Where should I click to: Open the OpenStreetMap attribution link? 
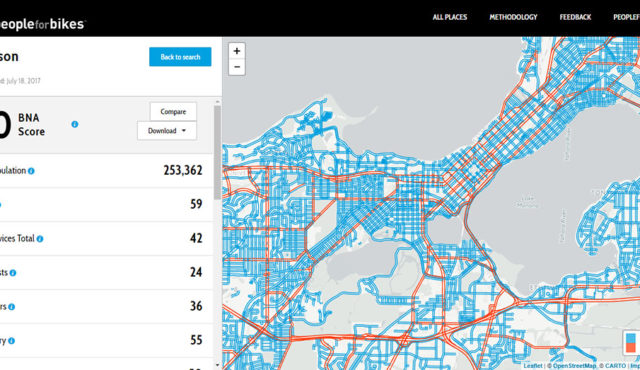pos(574,366)
